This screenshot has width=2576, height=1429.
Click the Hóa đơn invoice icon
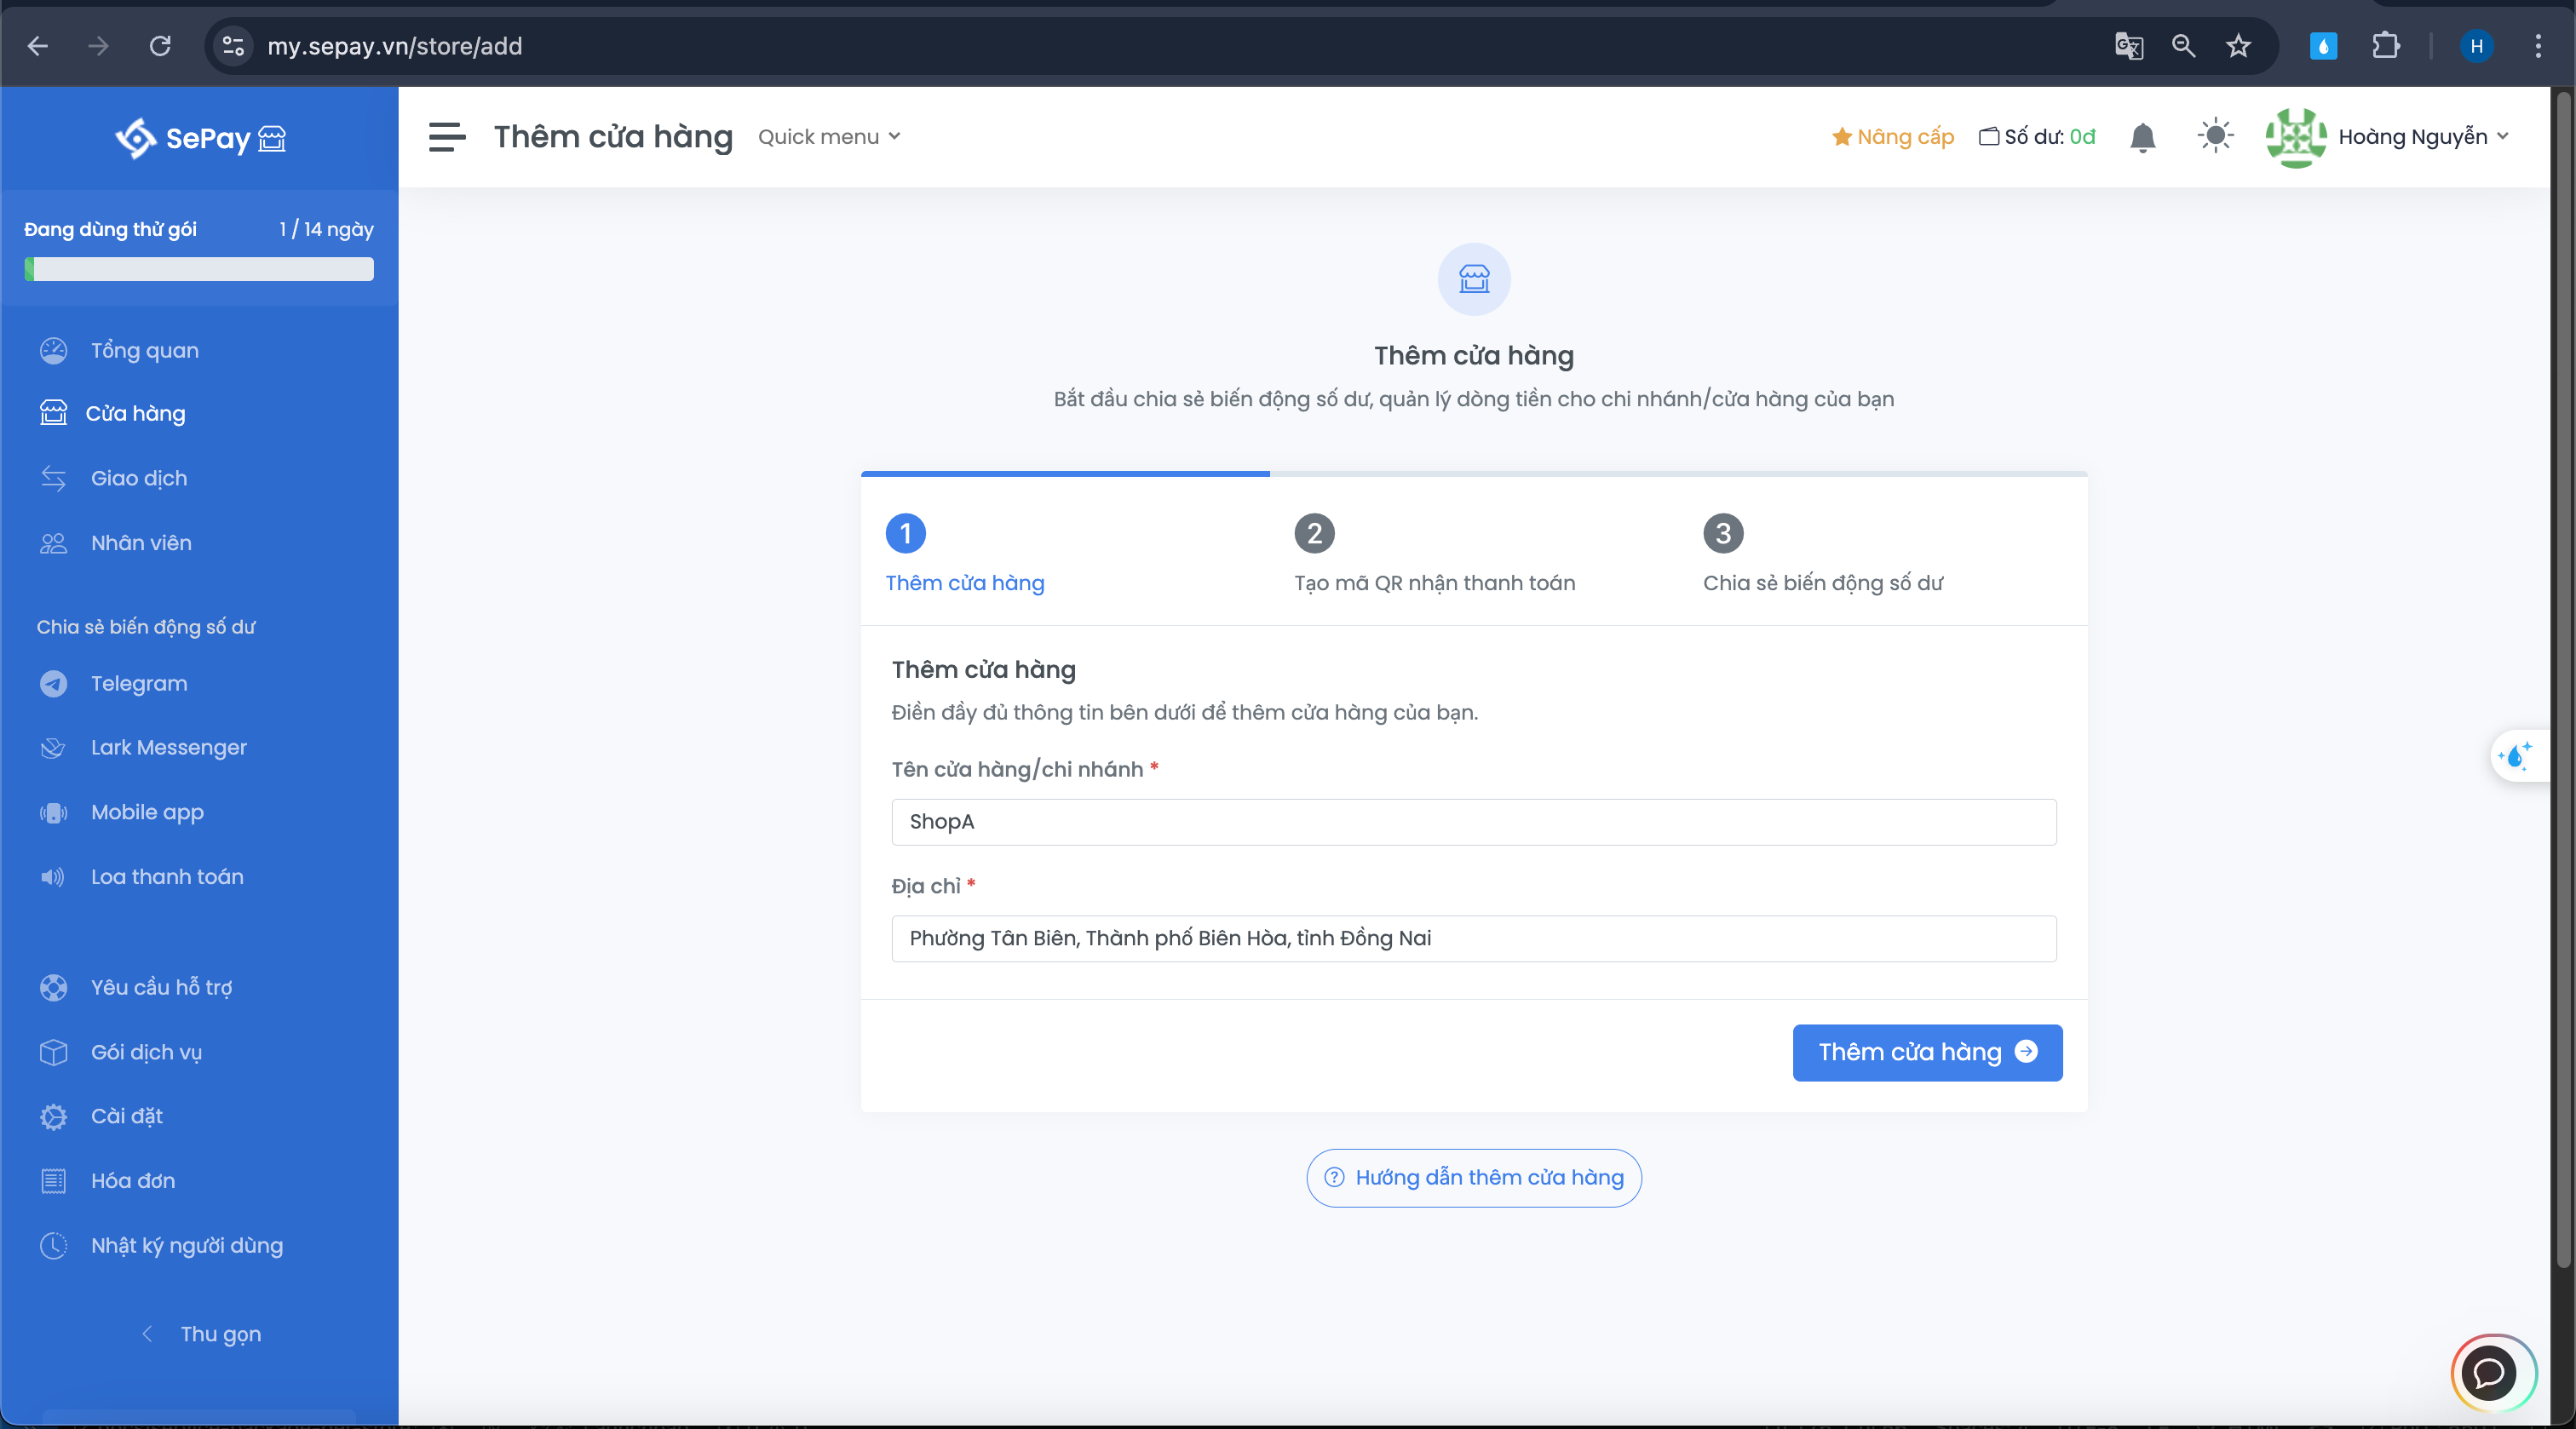pyautogui.click(x=53, y=1181)
